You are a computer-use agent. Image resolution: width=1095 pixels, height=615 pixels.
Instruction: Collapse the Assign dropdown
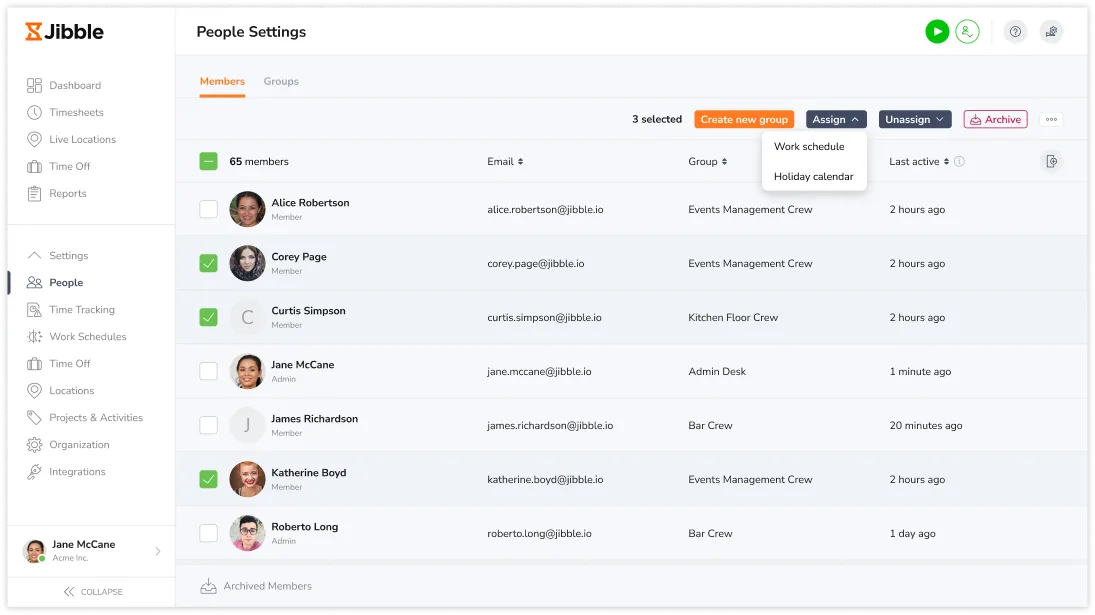point(836,120)
